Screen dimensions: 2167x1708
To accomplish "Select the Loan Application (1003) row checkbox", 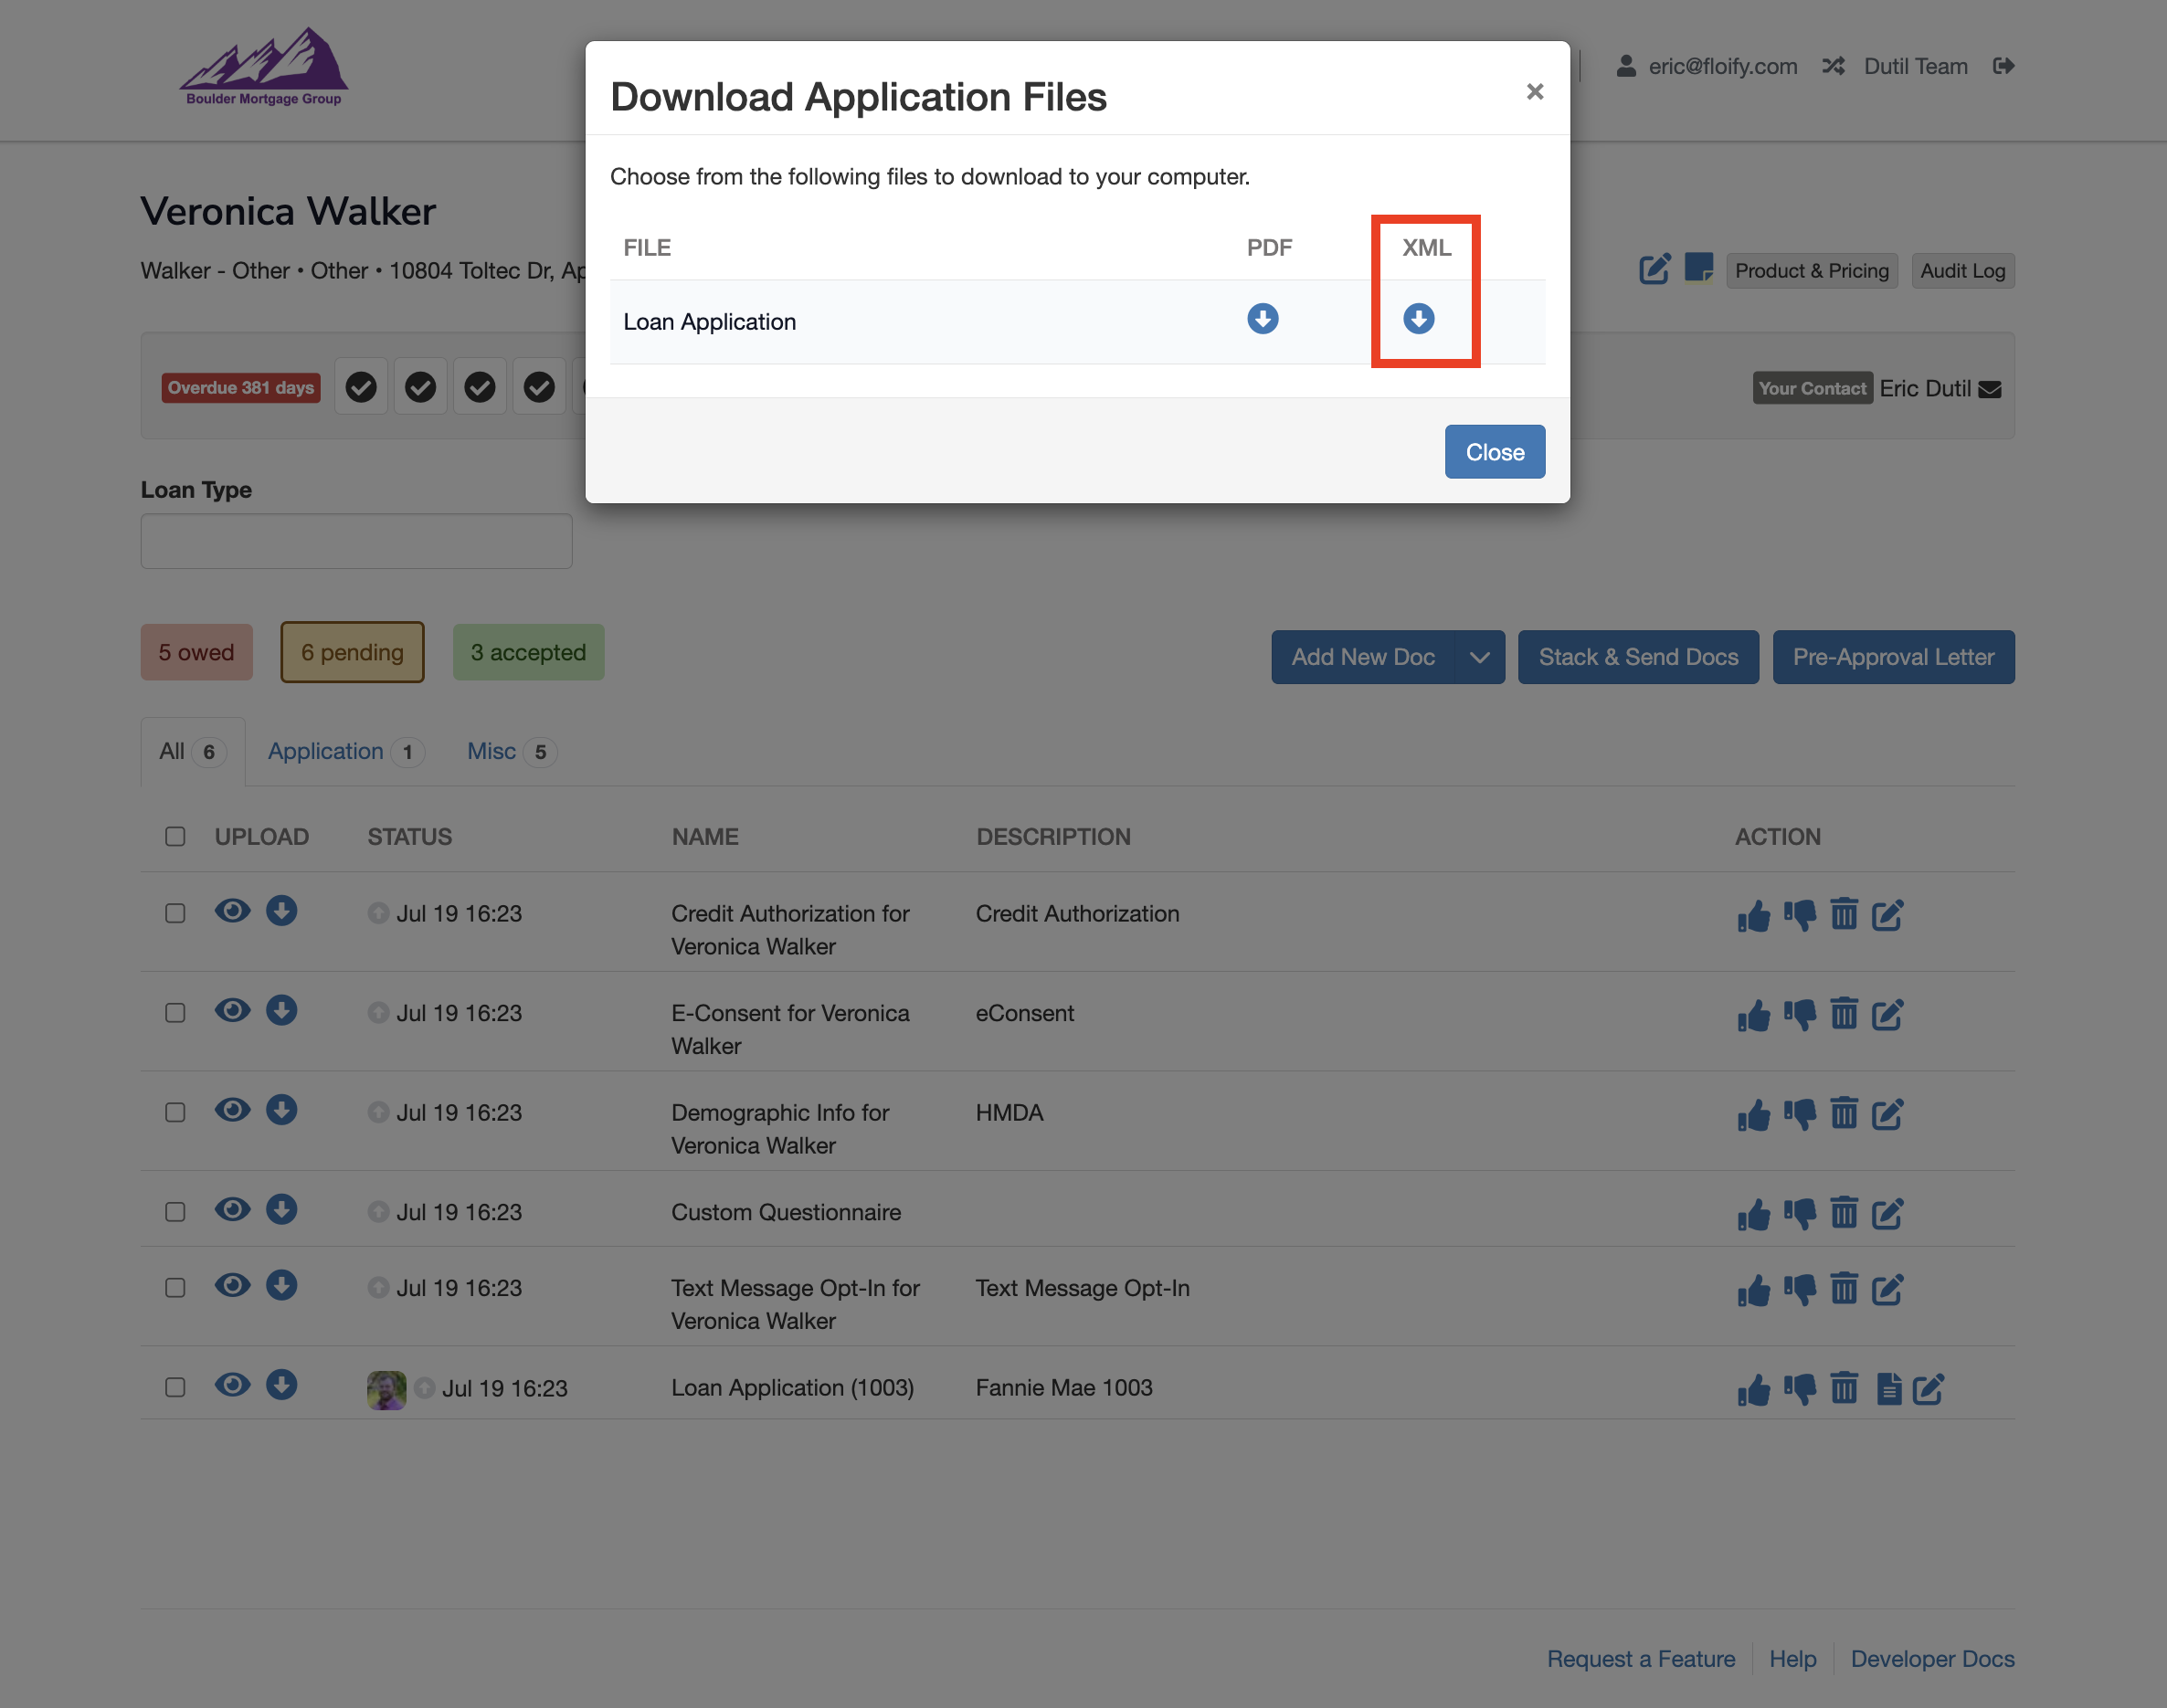I will pos(175,1387).
